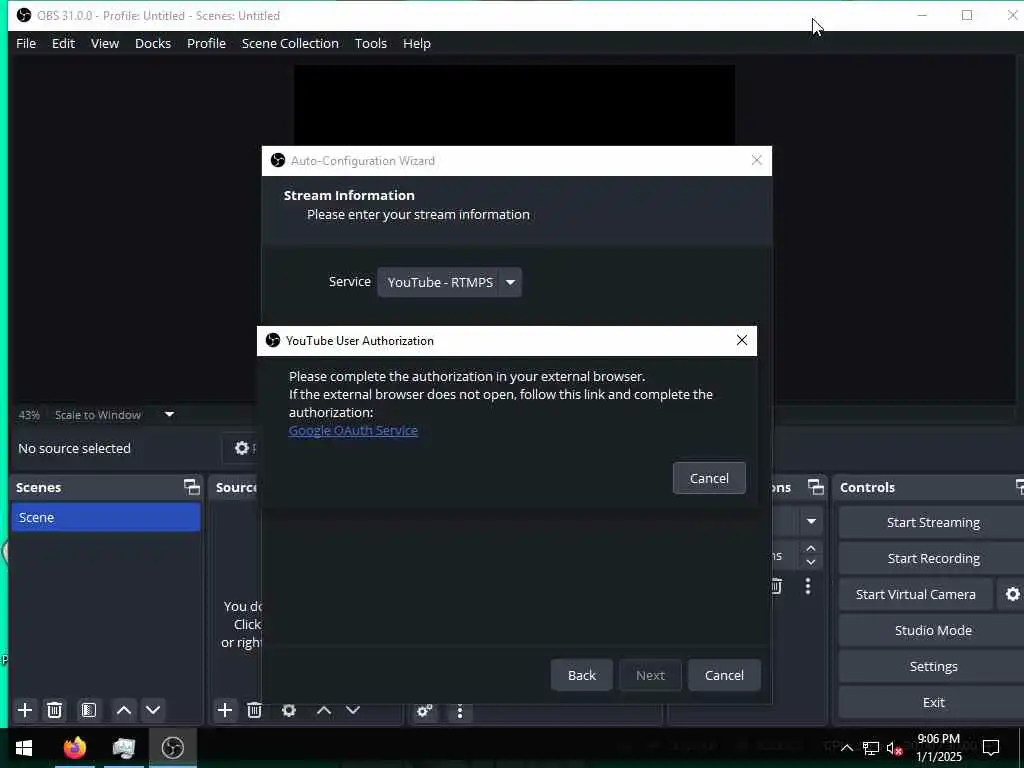Open the Edit menu
Image resolution: width=1024 pixels, height=768 pixels.
tap(63, 43)
